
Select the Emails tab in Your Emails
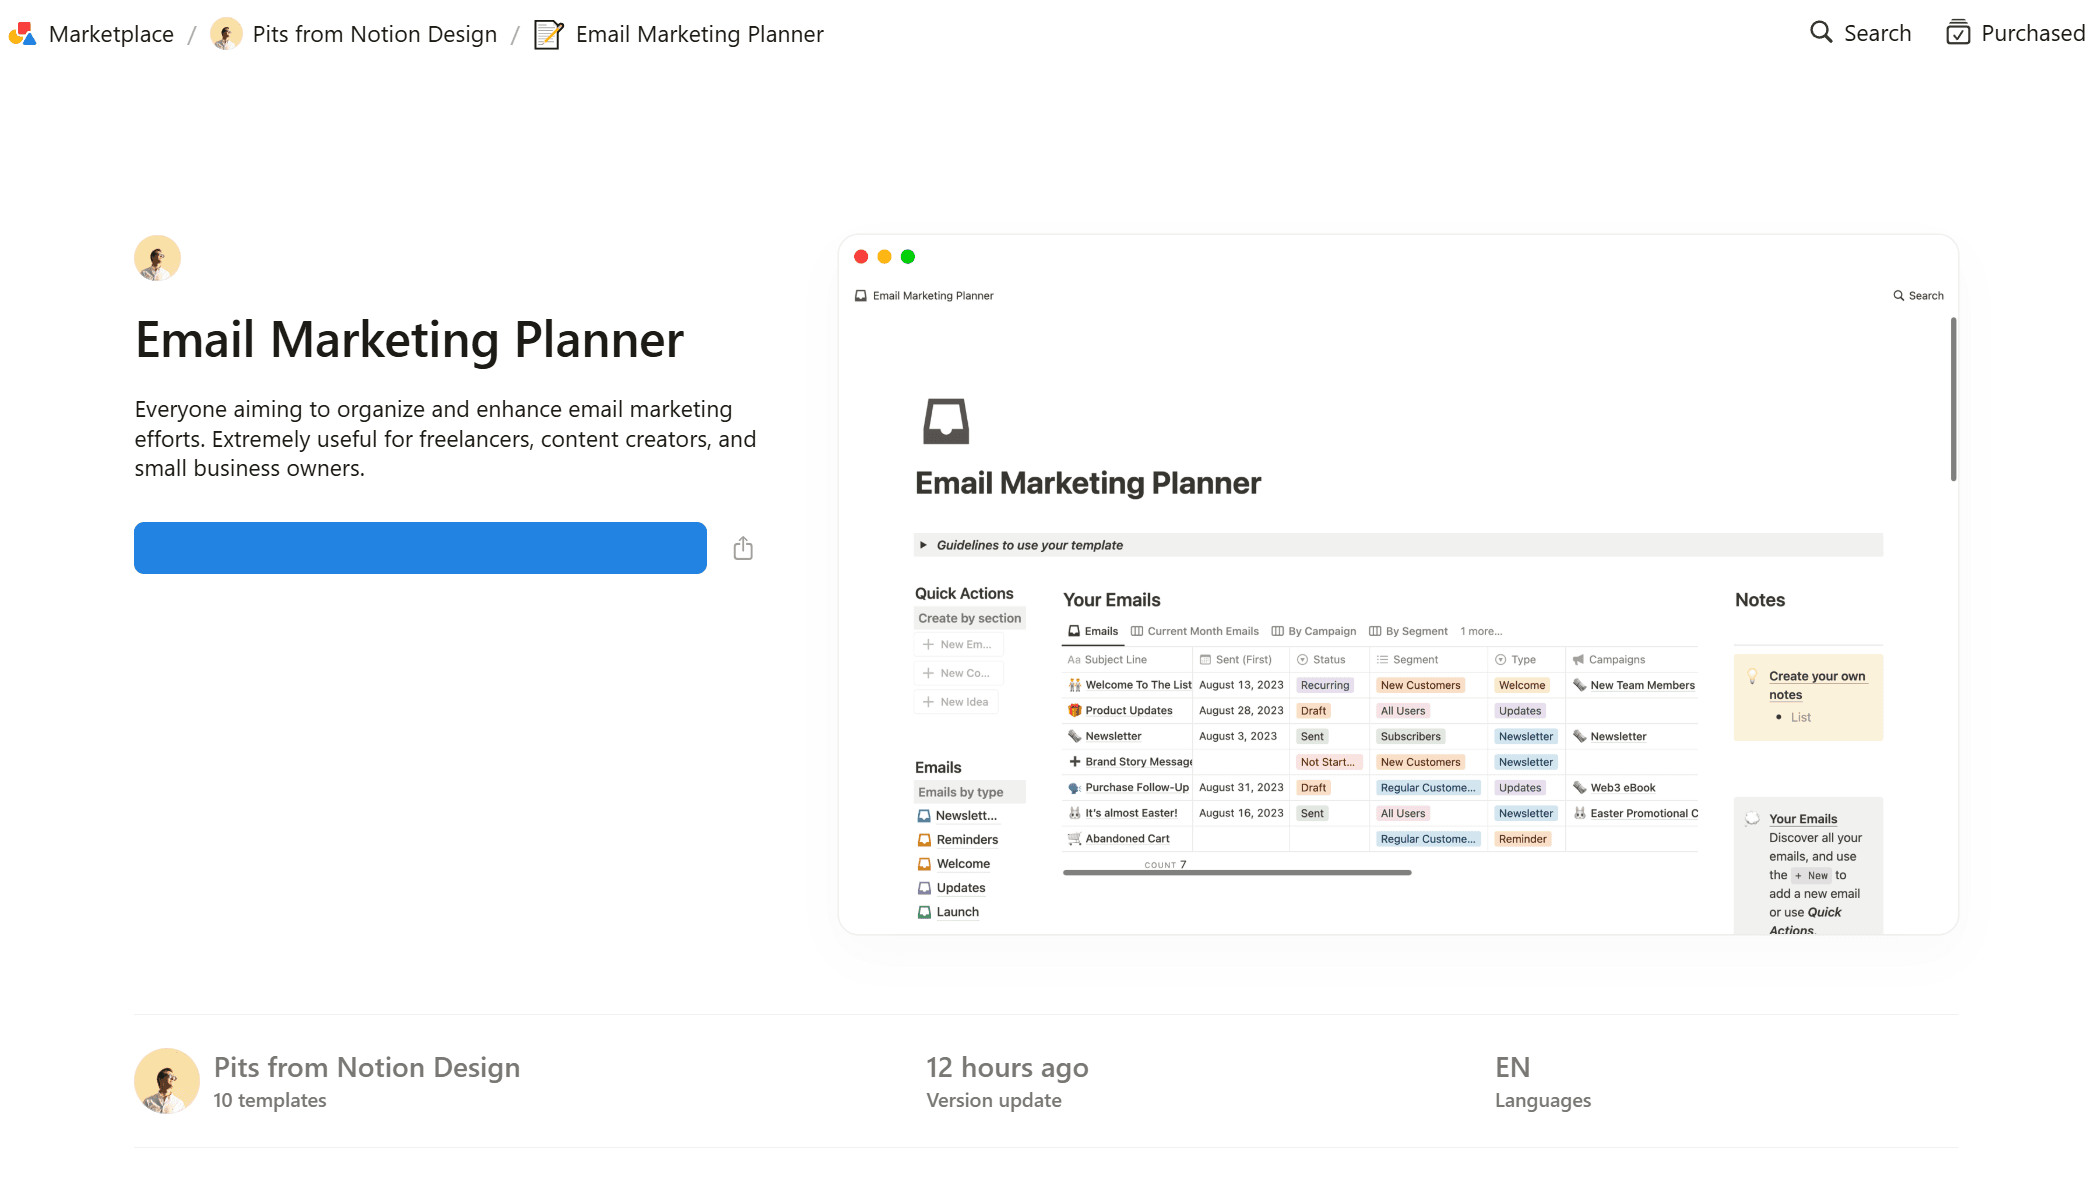(1093, 631)
